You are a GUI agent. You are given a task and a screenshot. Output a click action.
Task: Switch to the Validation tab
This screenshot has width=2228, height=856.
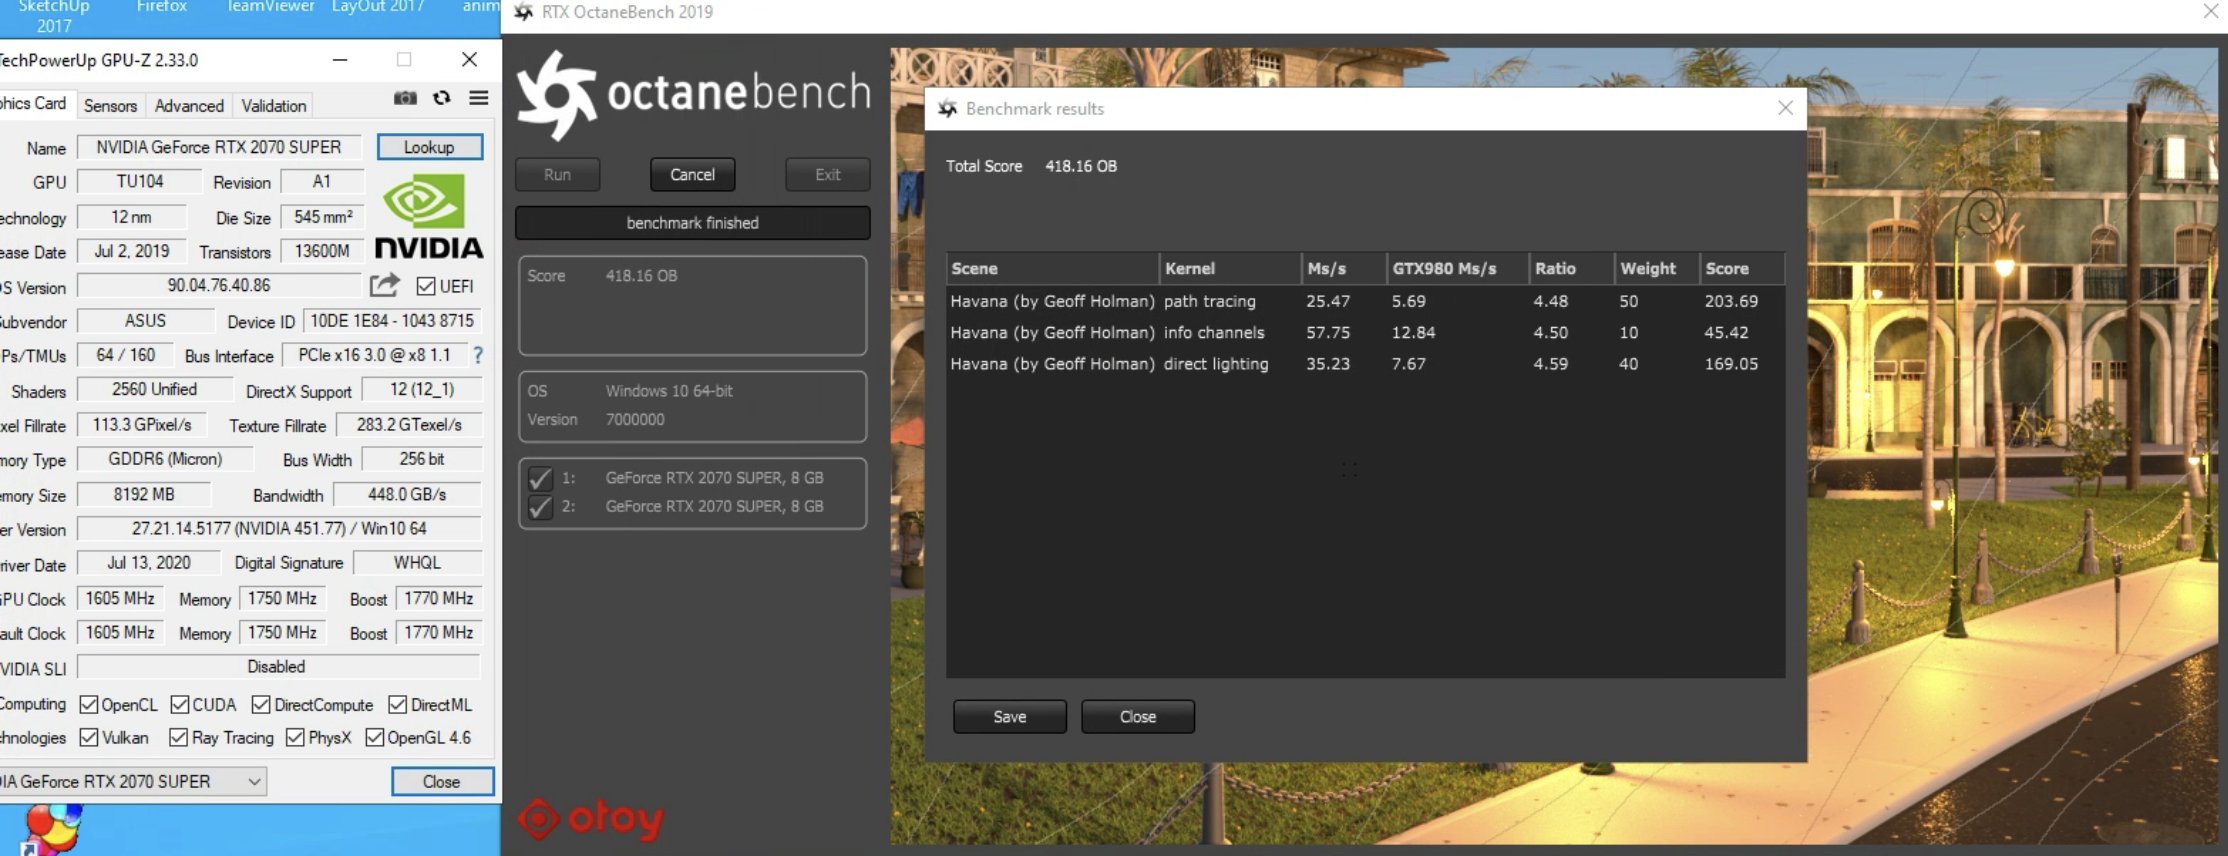tap(274, 106)
